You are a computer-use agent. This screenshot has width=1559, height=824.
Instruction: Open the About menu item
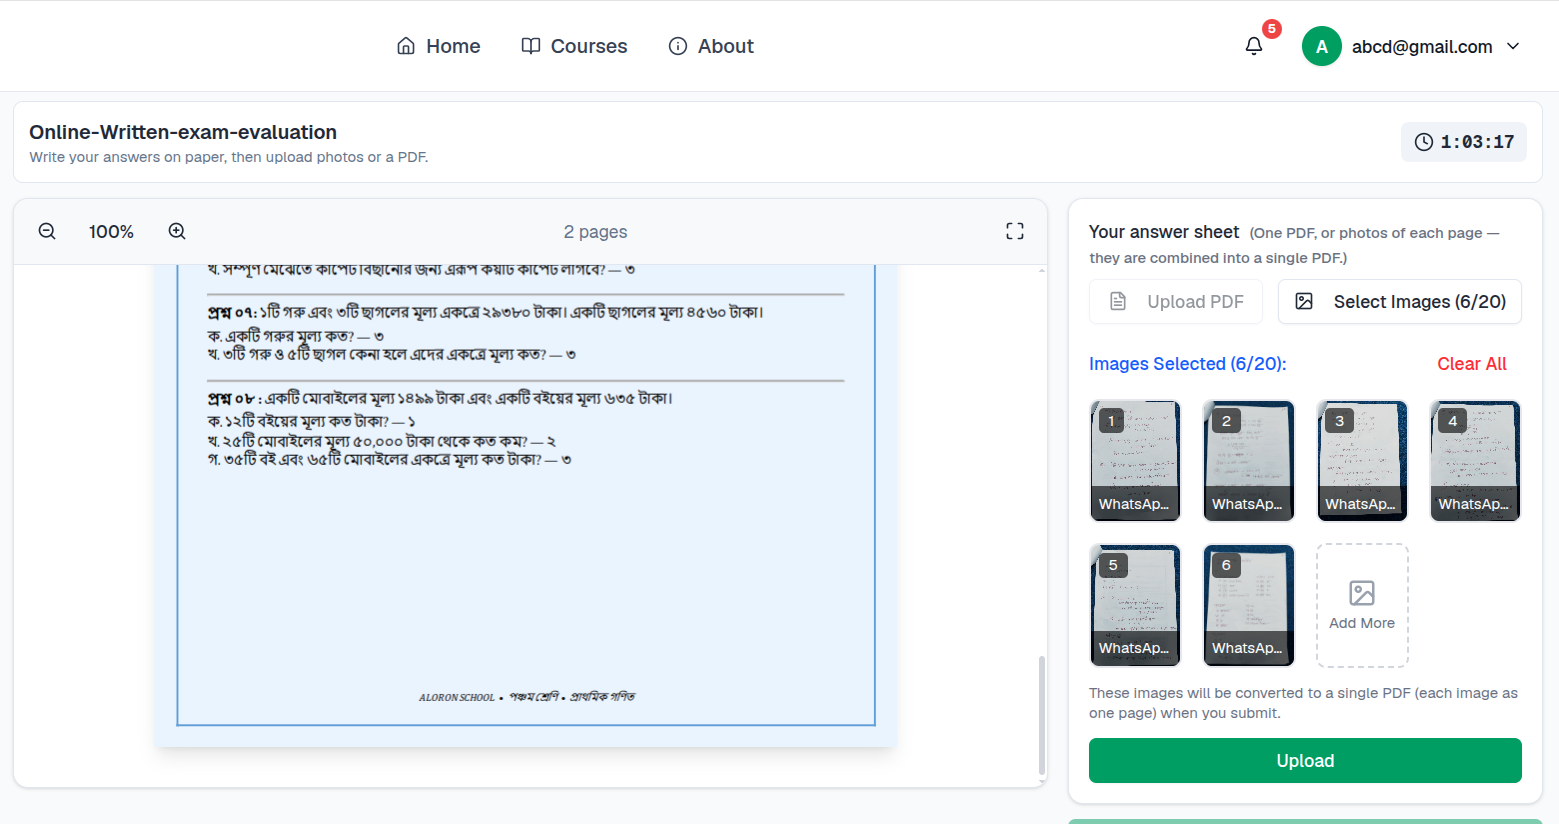click(711, 46)
